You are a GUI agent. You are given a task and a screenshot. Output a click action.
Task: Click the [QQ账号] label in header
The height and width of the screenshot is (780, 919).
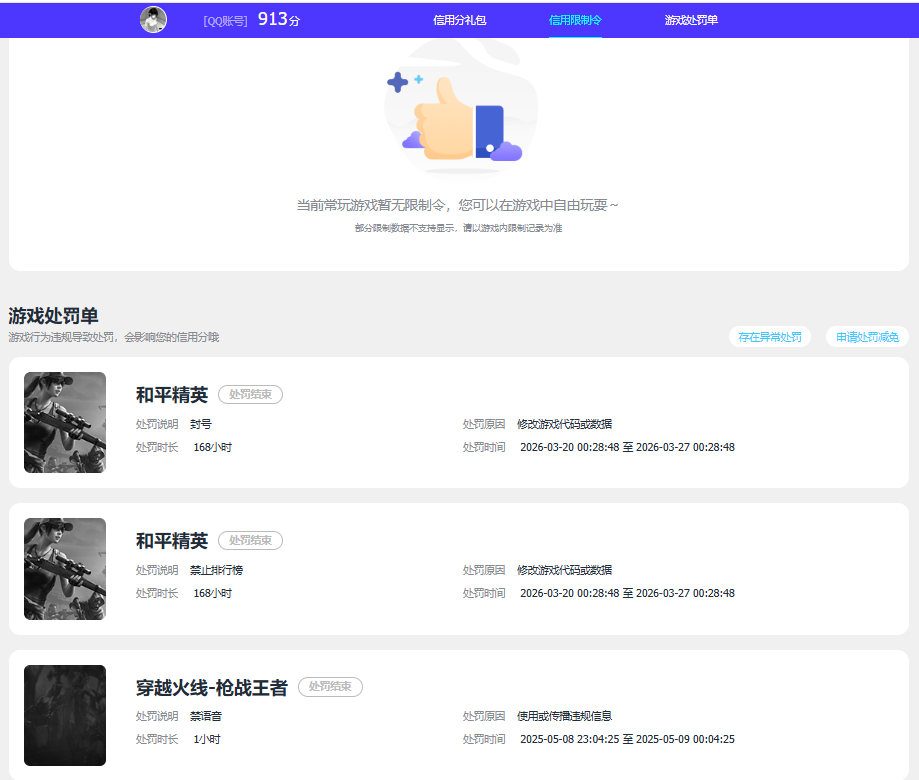click(225, 21)
